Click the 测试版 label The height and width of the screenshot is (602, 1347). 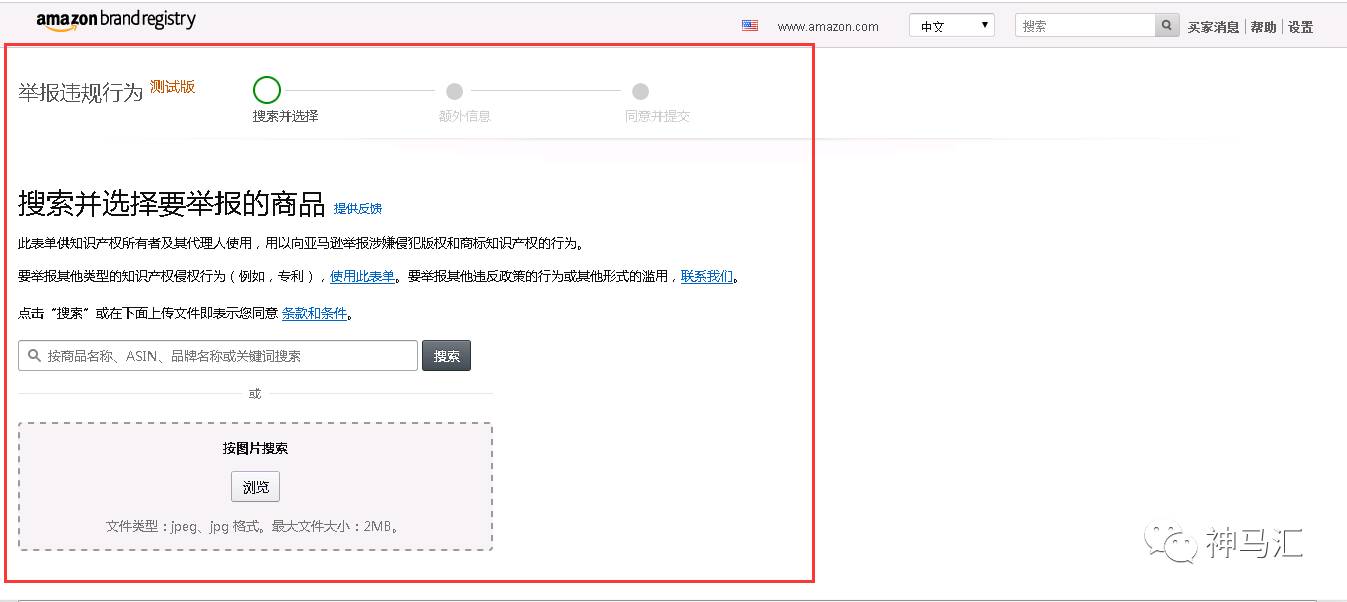tap(172, 87)
